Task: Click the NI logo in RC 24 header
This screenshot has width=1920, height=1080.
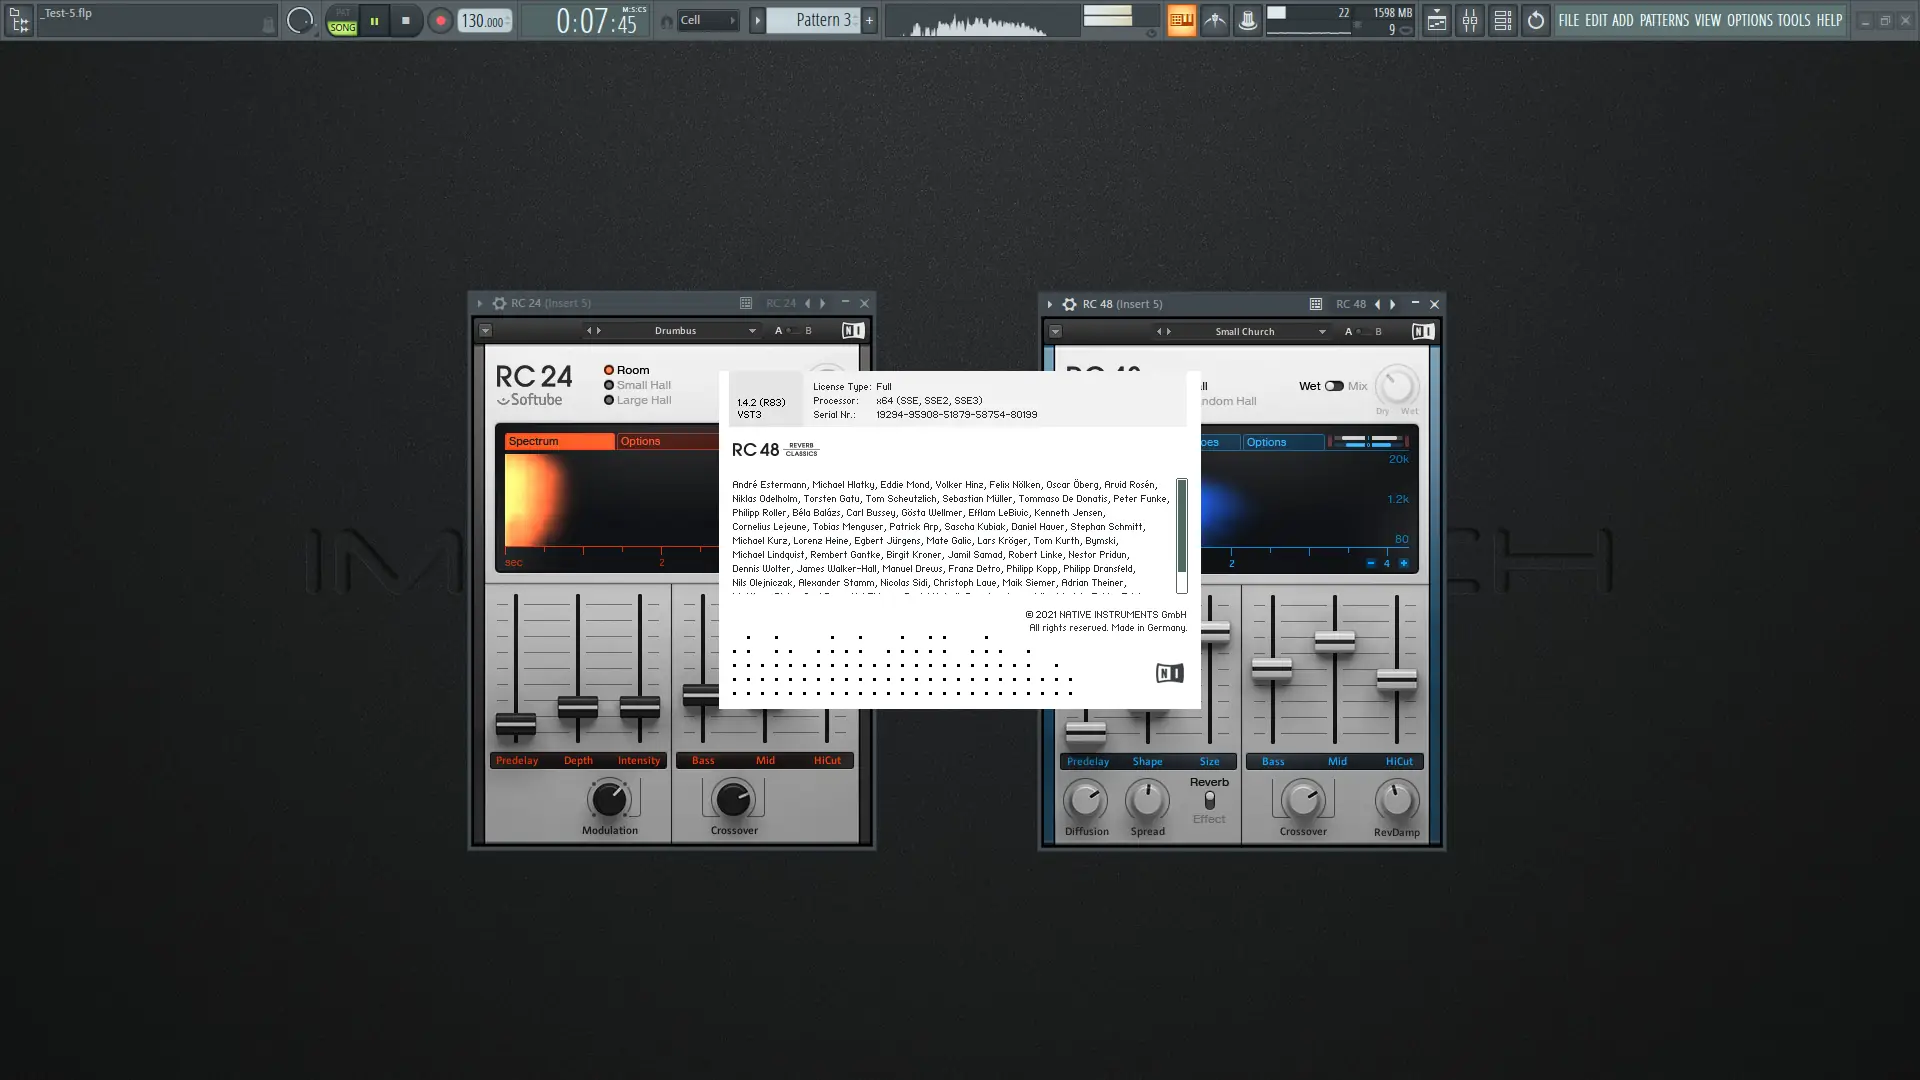Action: click(853, 330)
